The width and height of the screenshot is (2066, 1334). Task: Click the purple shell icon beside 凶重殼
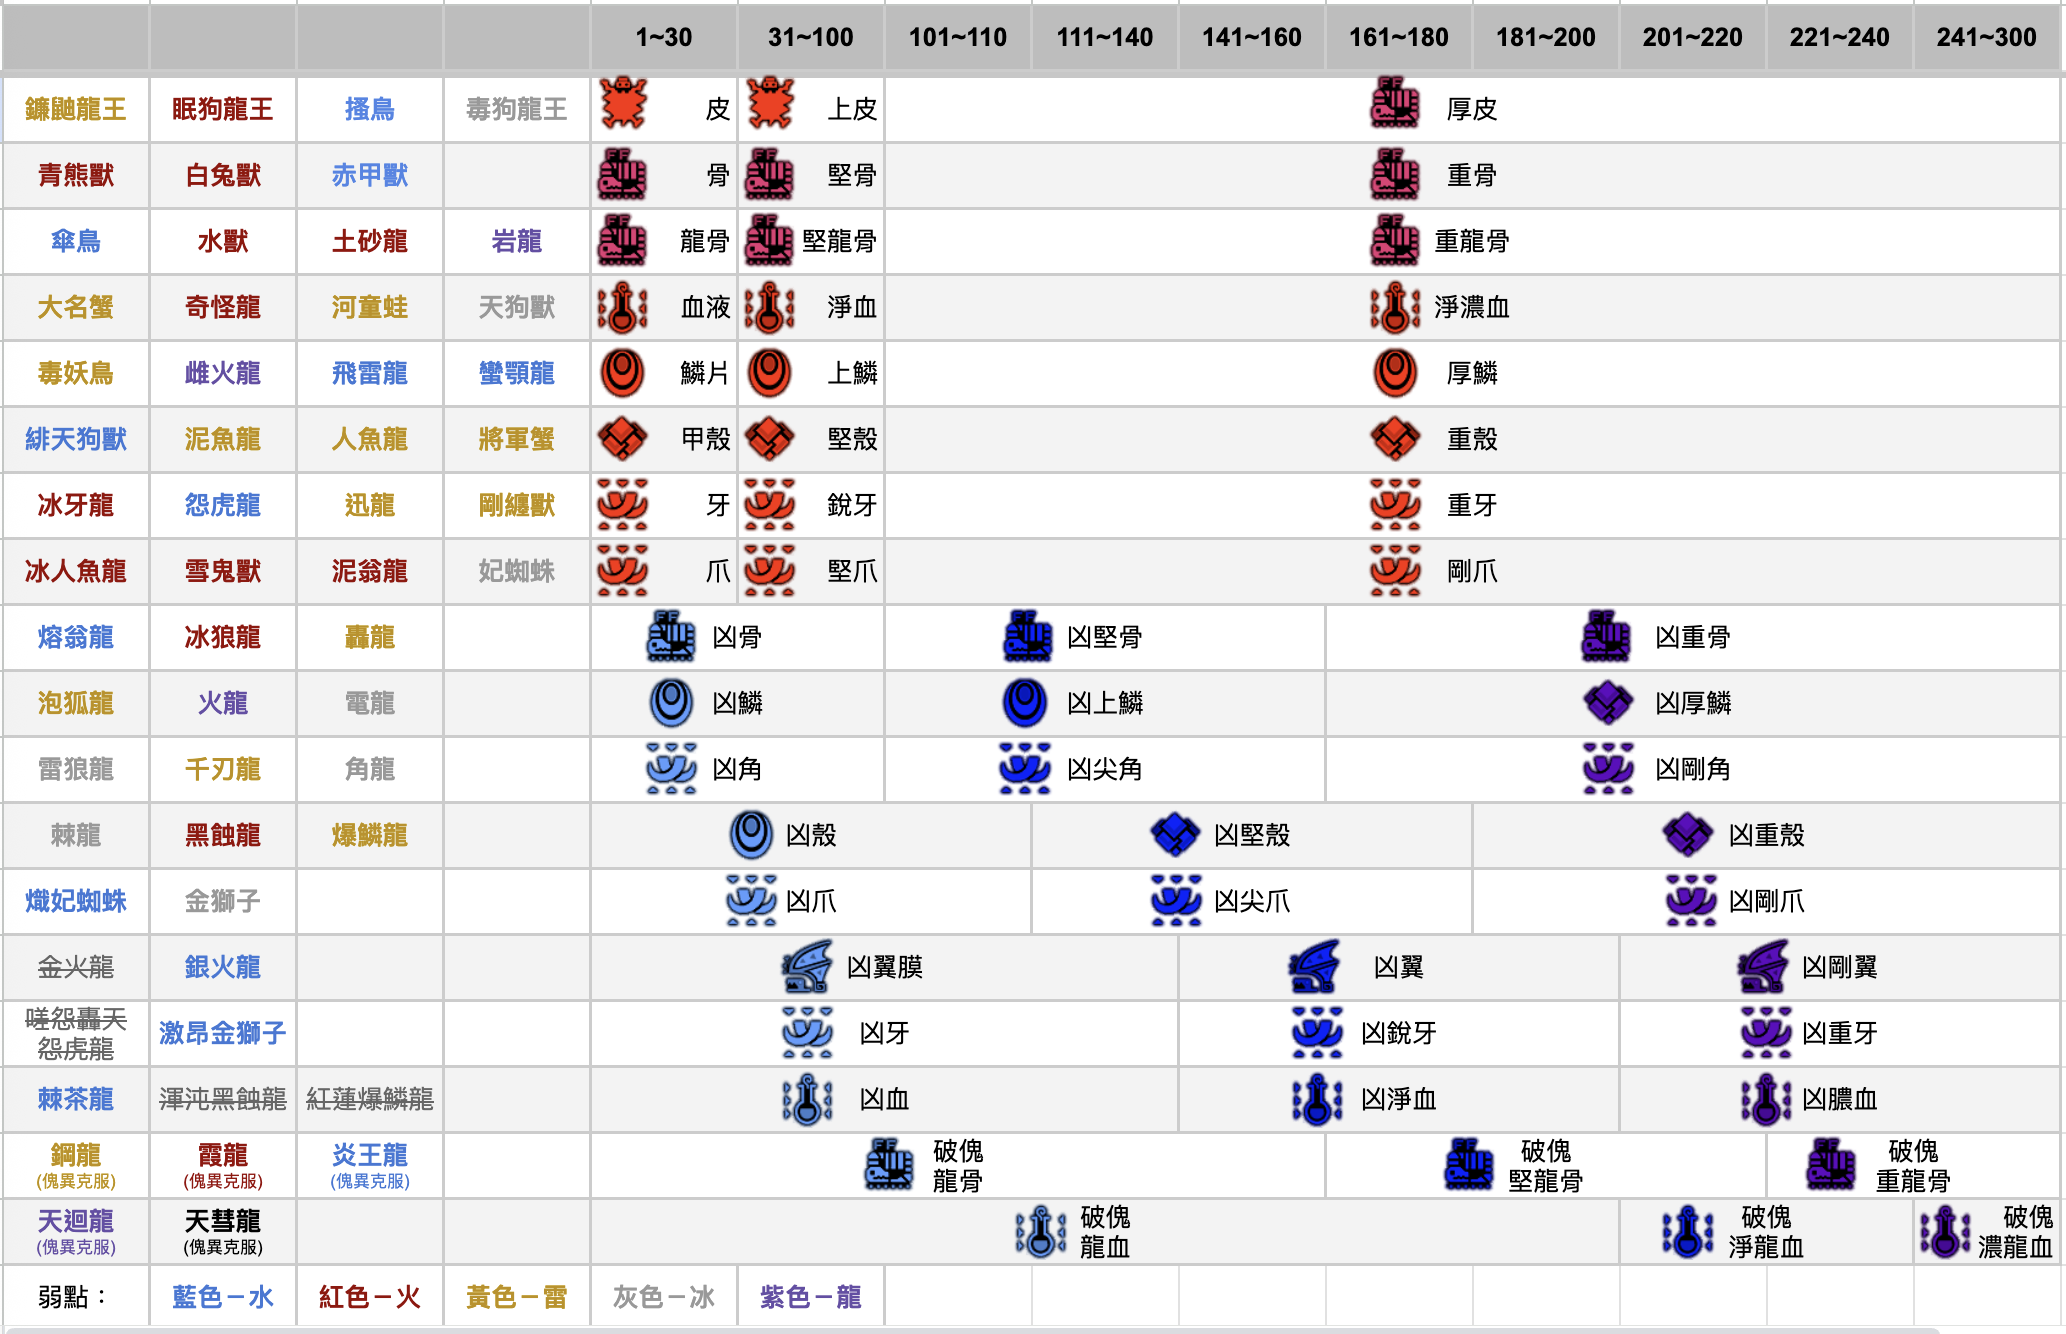[x=1688, y=835]
